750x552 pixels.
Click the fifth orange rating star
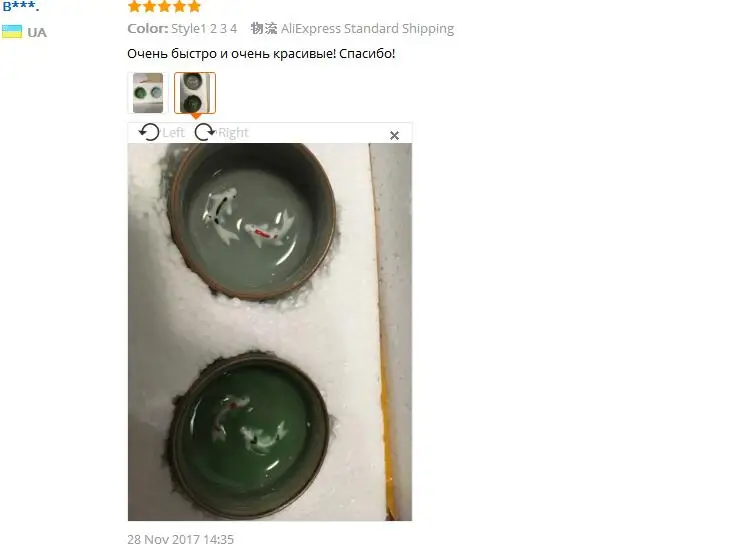(194, 6)
